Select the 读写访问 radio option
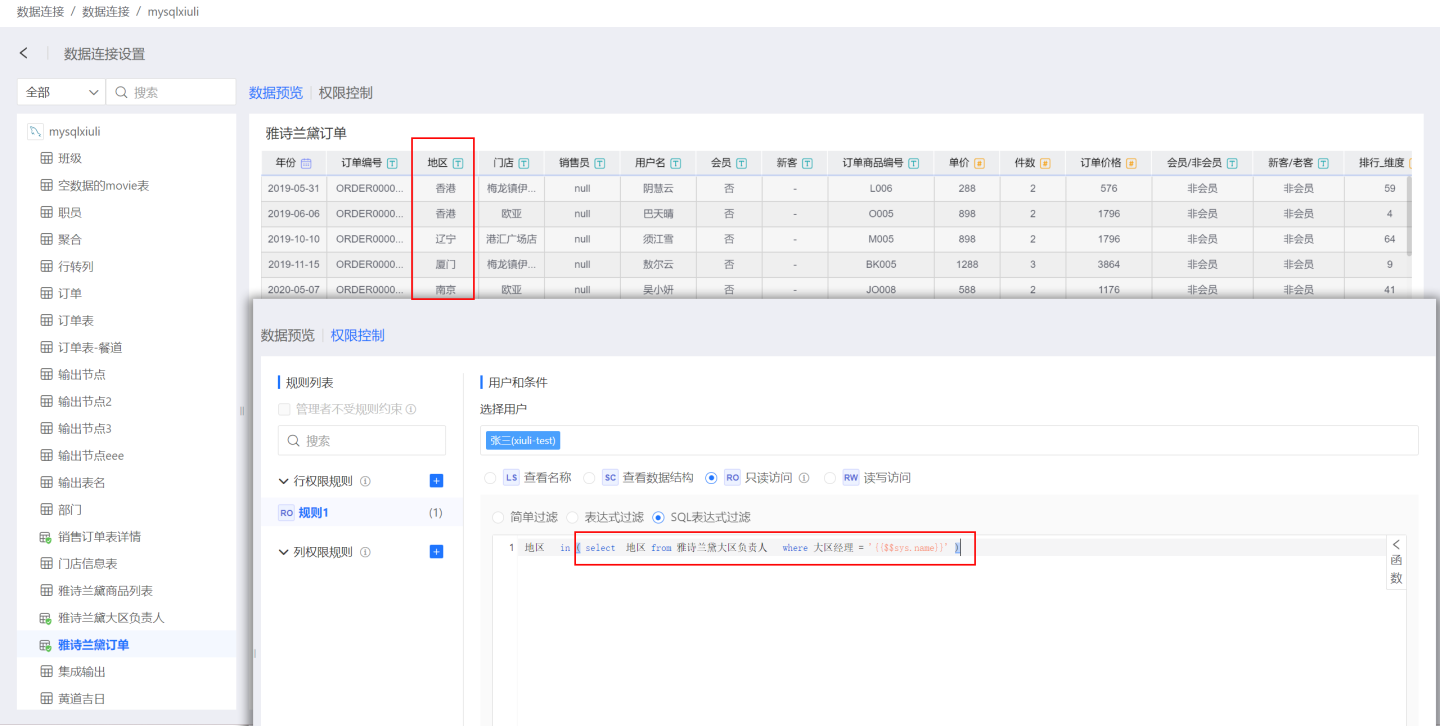 point(829,478)
